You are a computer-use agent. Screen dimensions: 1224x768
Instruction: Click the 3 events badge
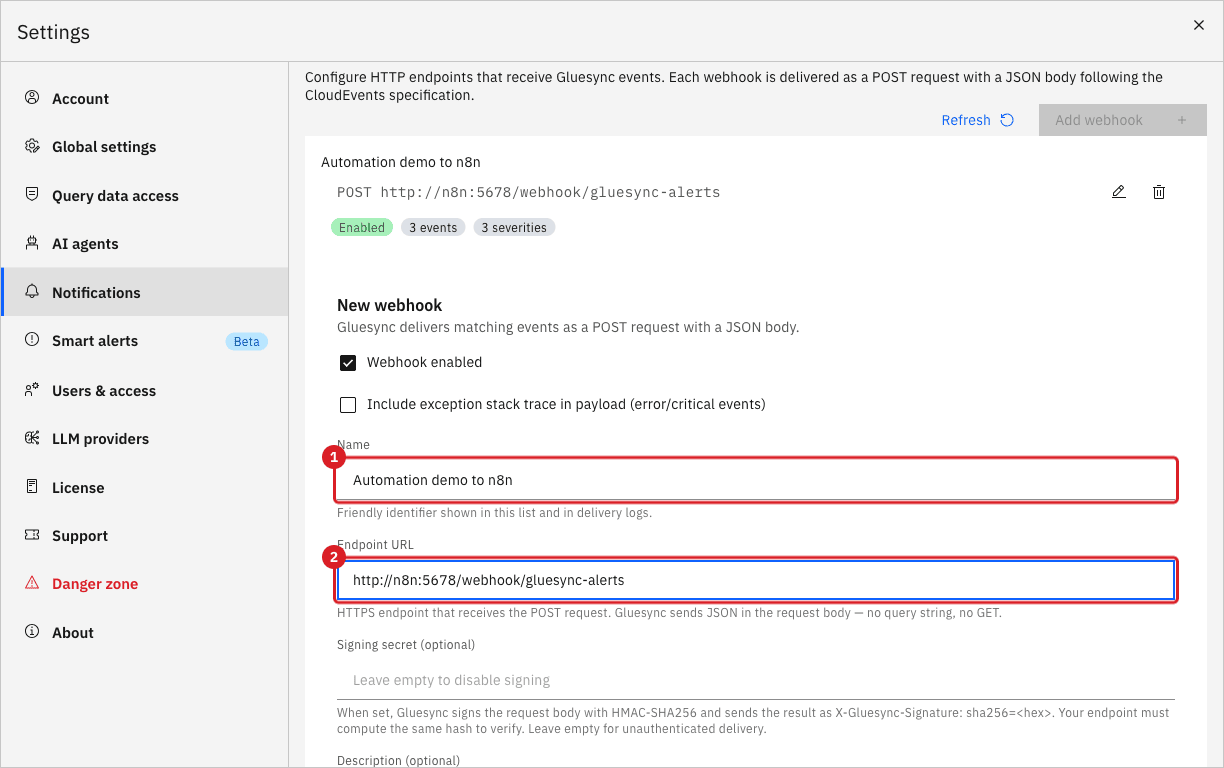tap(433, 228)
